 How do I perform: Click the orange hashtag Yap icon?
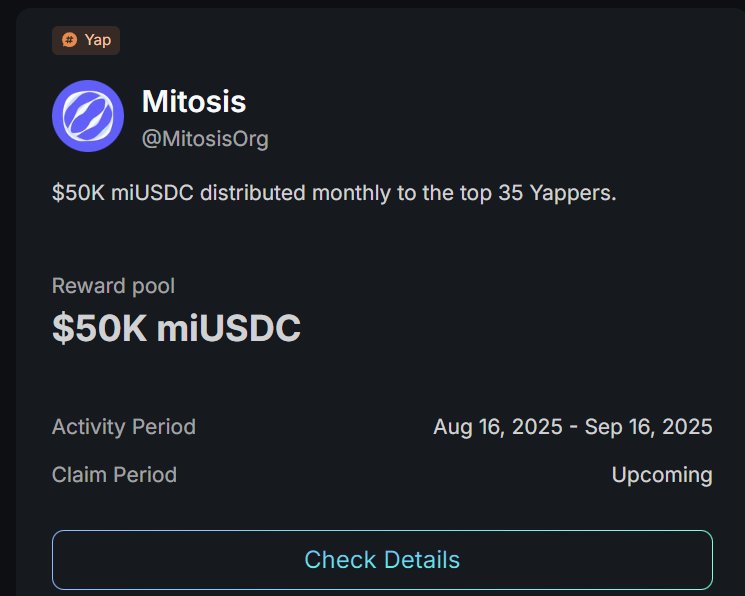point(69,40)
